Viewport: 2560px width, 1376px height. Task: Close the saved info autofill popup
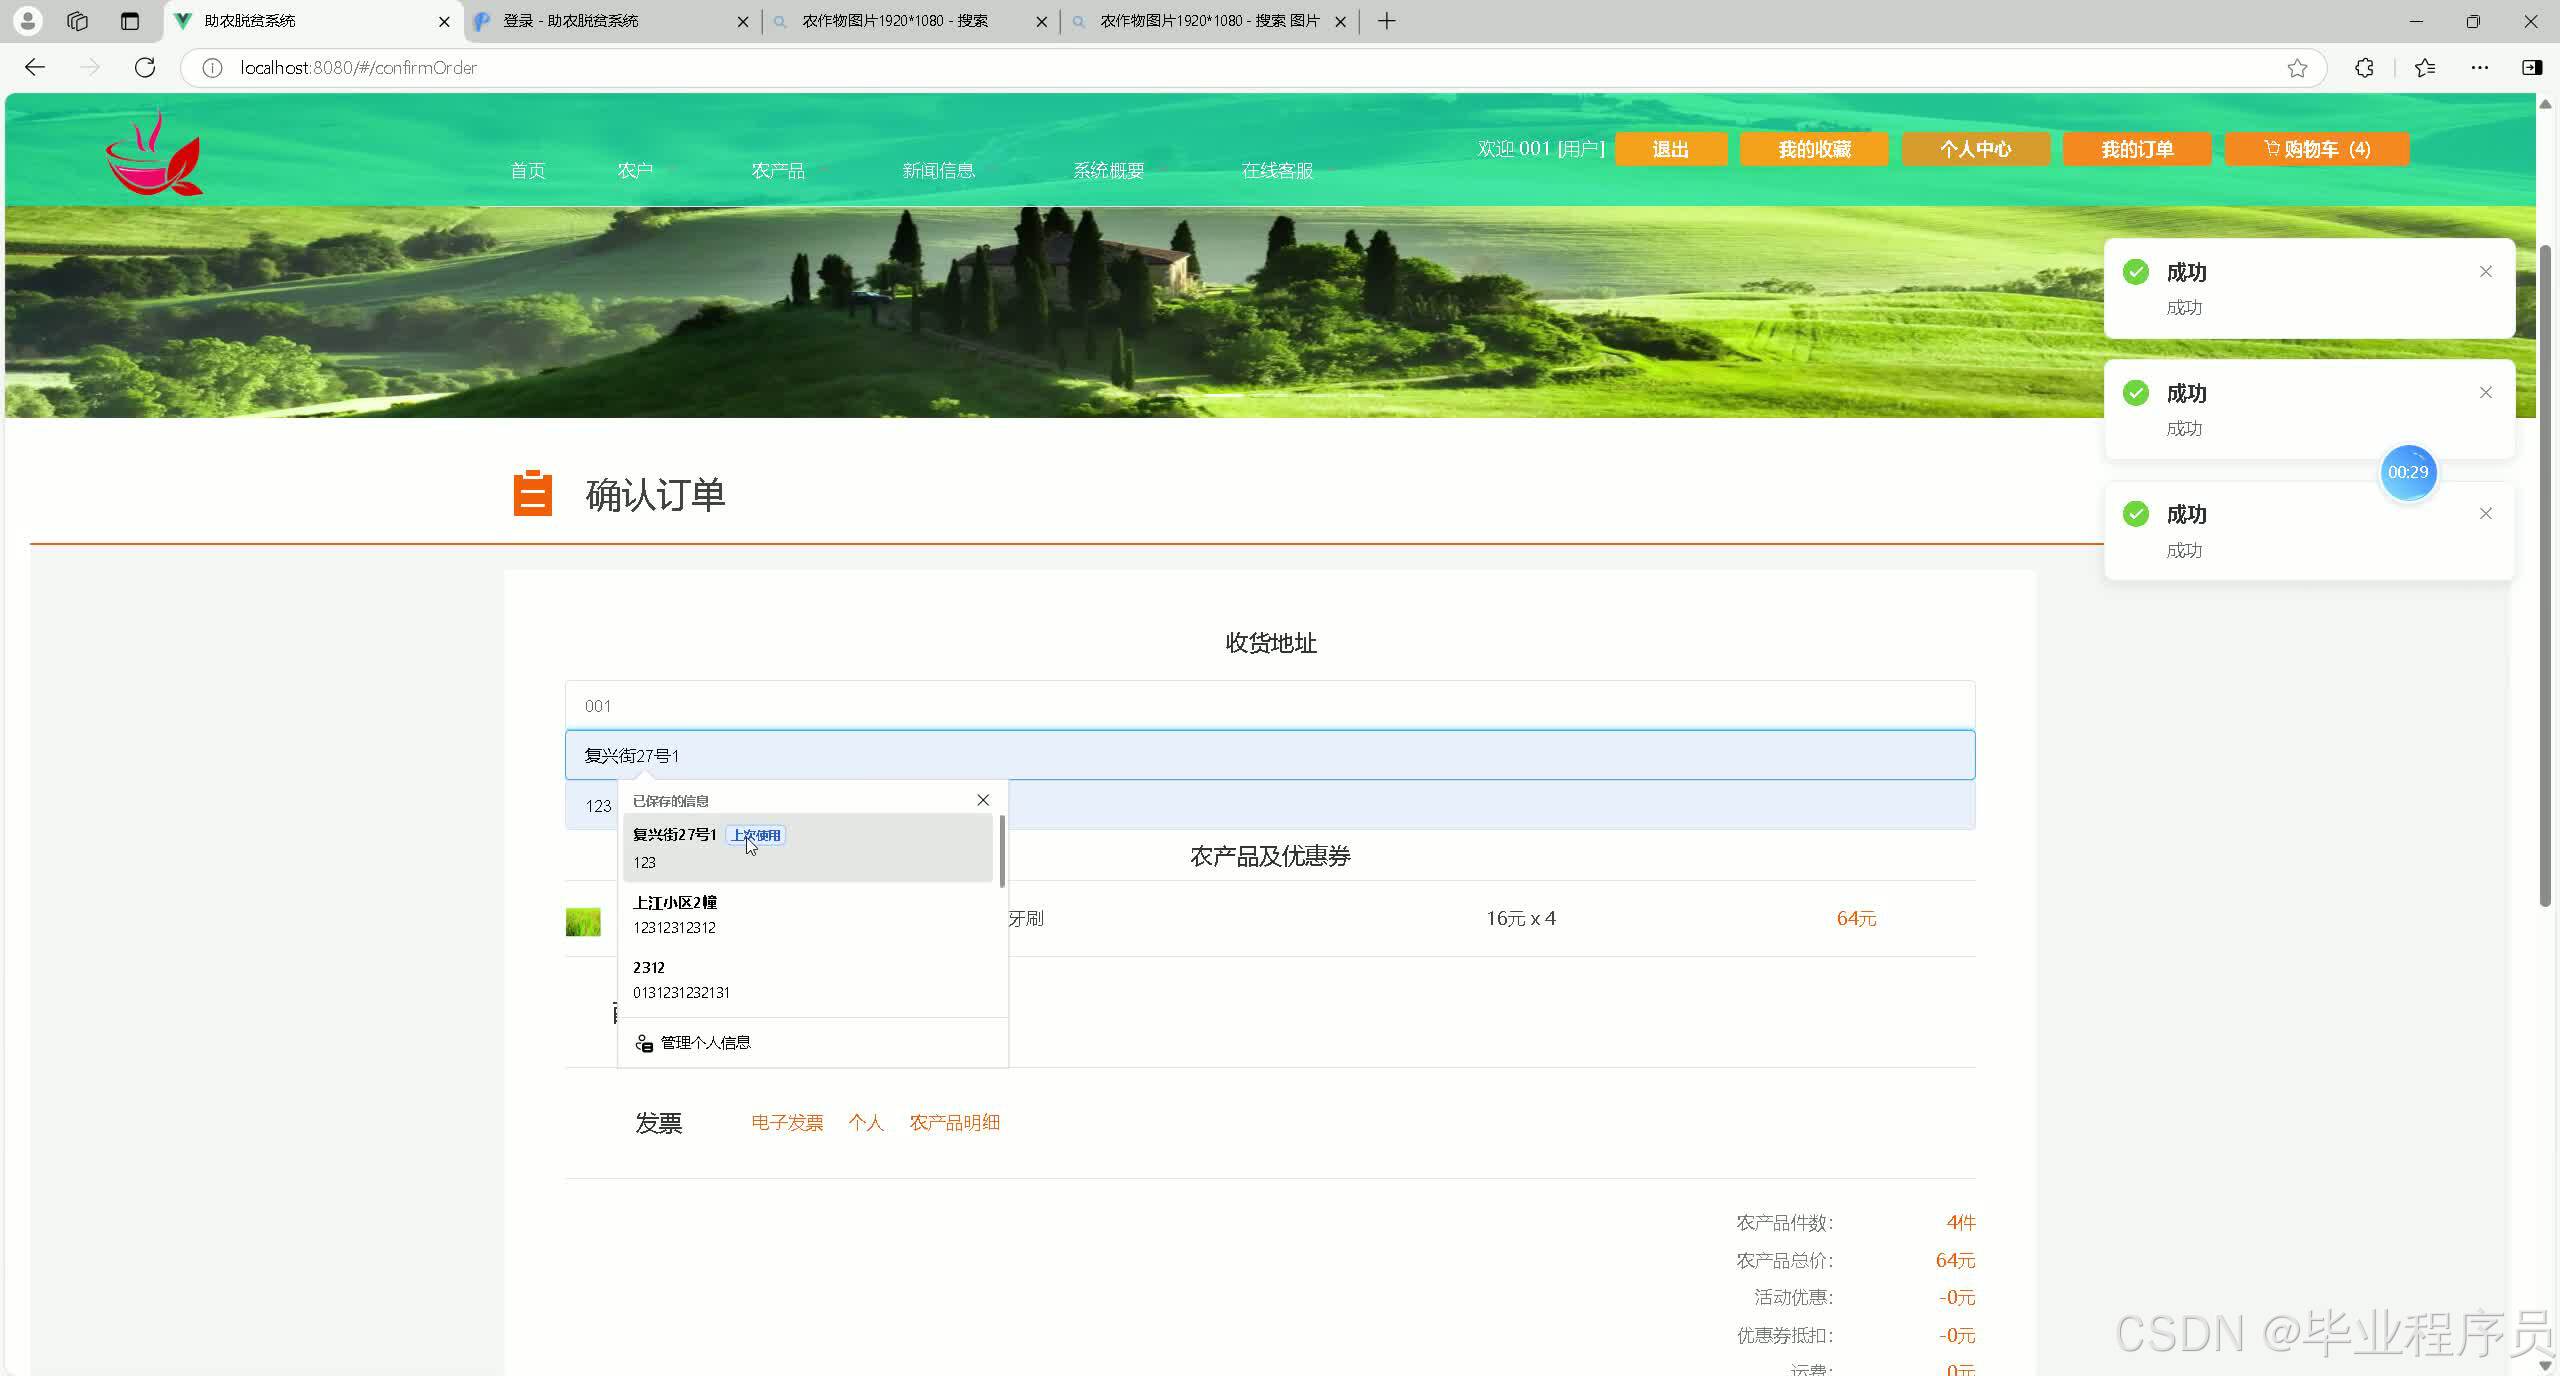click(983, 799)
